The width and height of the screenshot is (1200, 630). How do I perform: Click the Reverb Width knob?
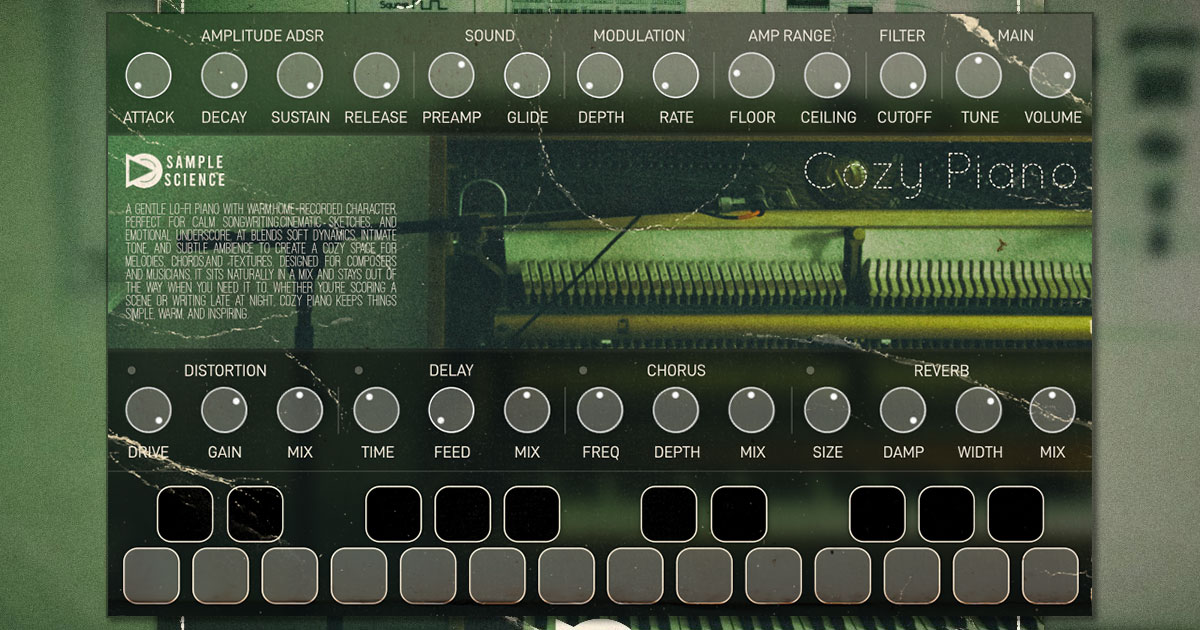[x=979, y=410]
